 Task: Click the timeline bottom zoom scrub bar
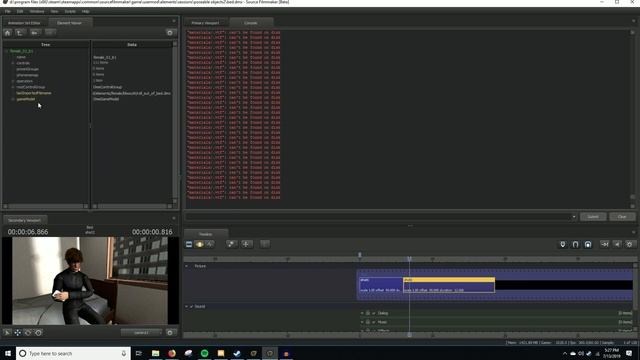409,336
